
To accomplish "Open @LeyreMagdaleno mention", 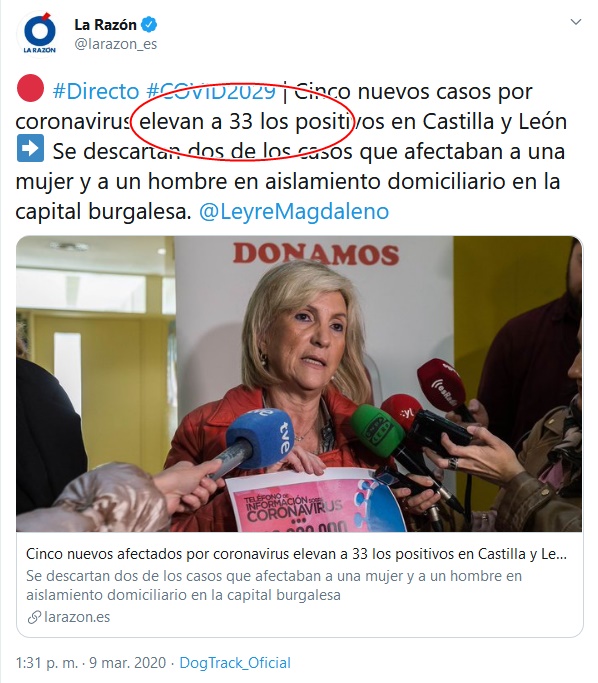I will click(294, 212).
